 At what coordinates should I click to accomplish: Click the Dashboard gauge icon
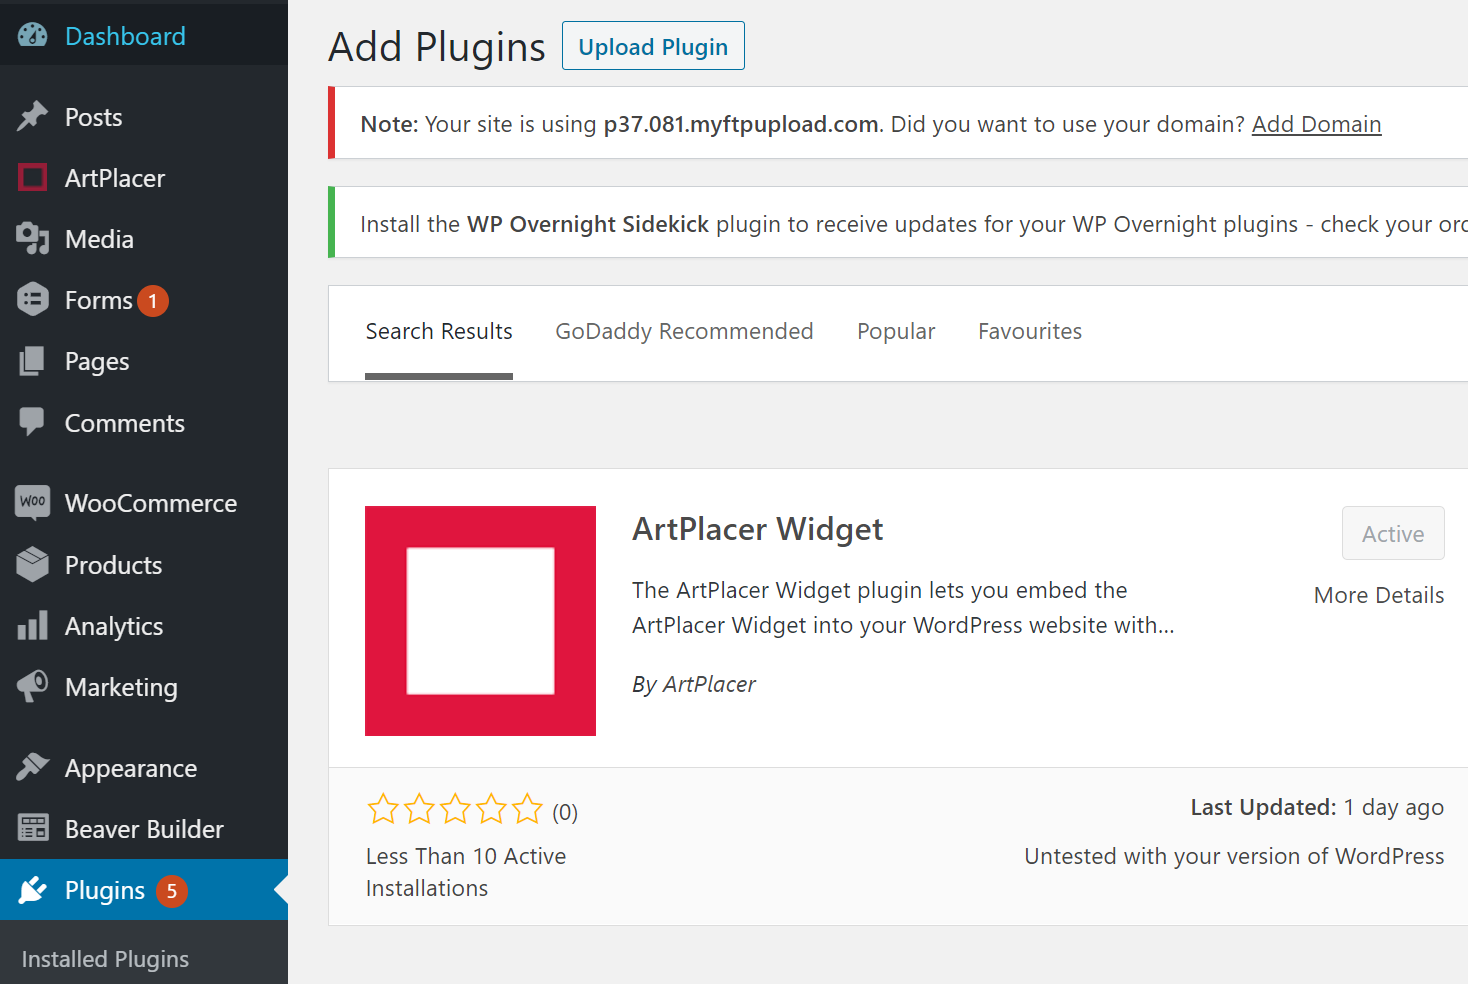33,35
